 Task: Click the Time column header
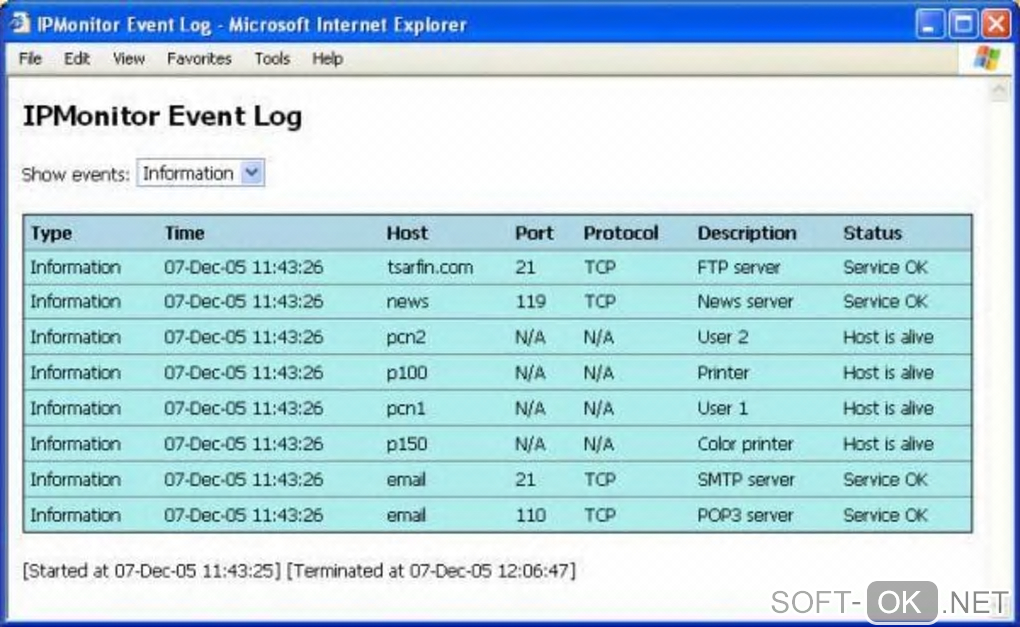(184, 233)
